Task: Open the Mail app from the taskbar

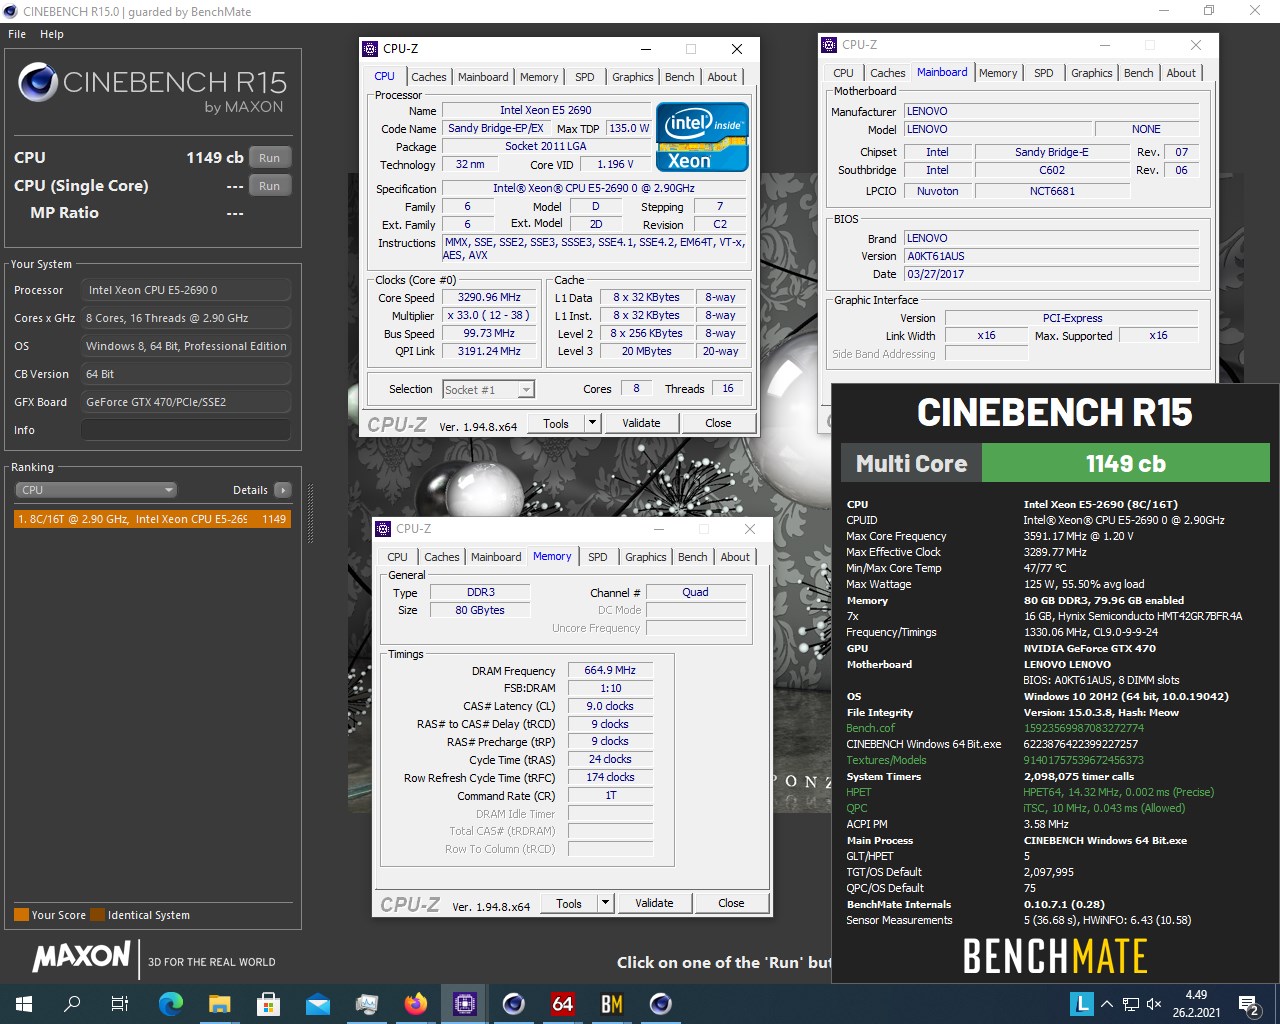Action: 318,1003
